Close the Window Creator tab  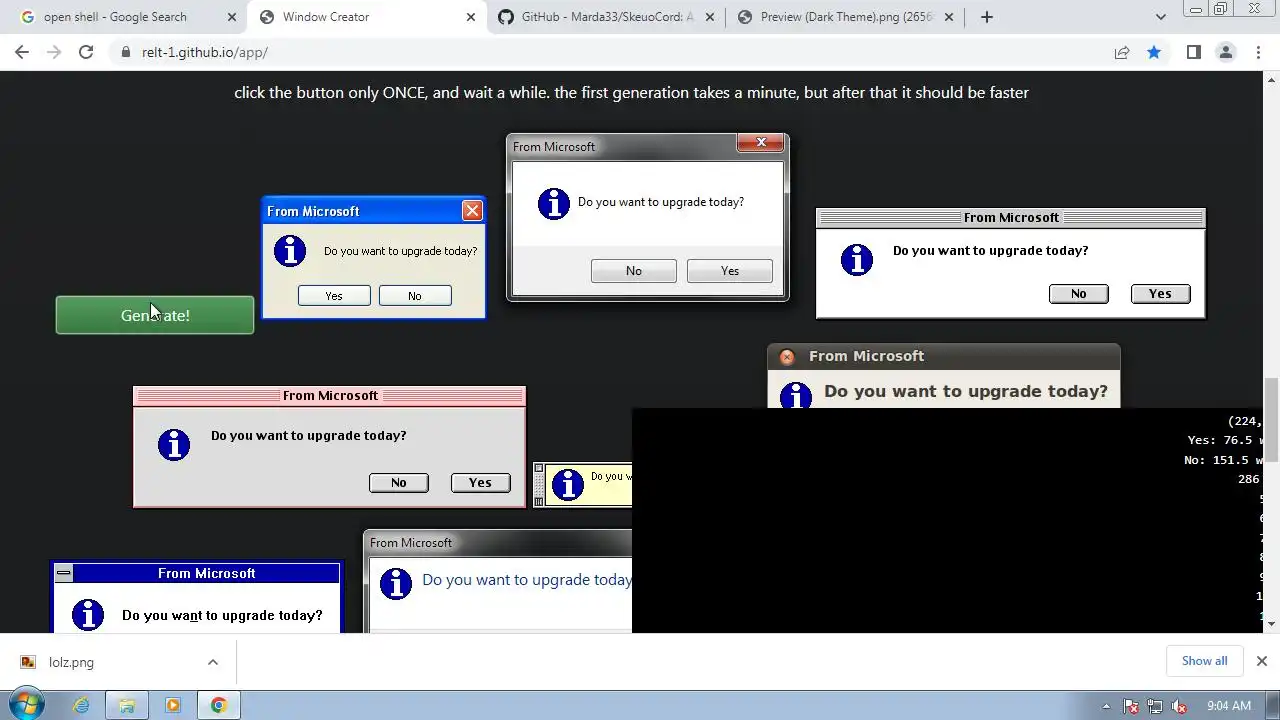(471, 17)
